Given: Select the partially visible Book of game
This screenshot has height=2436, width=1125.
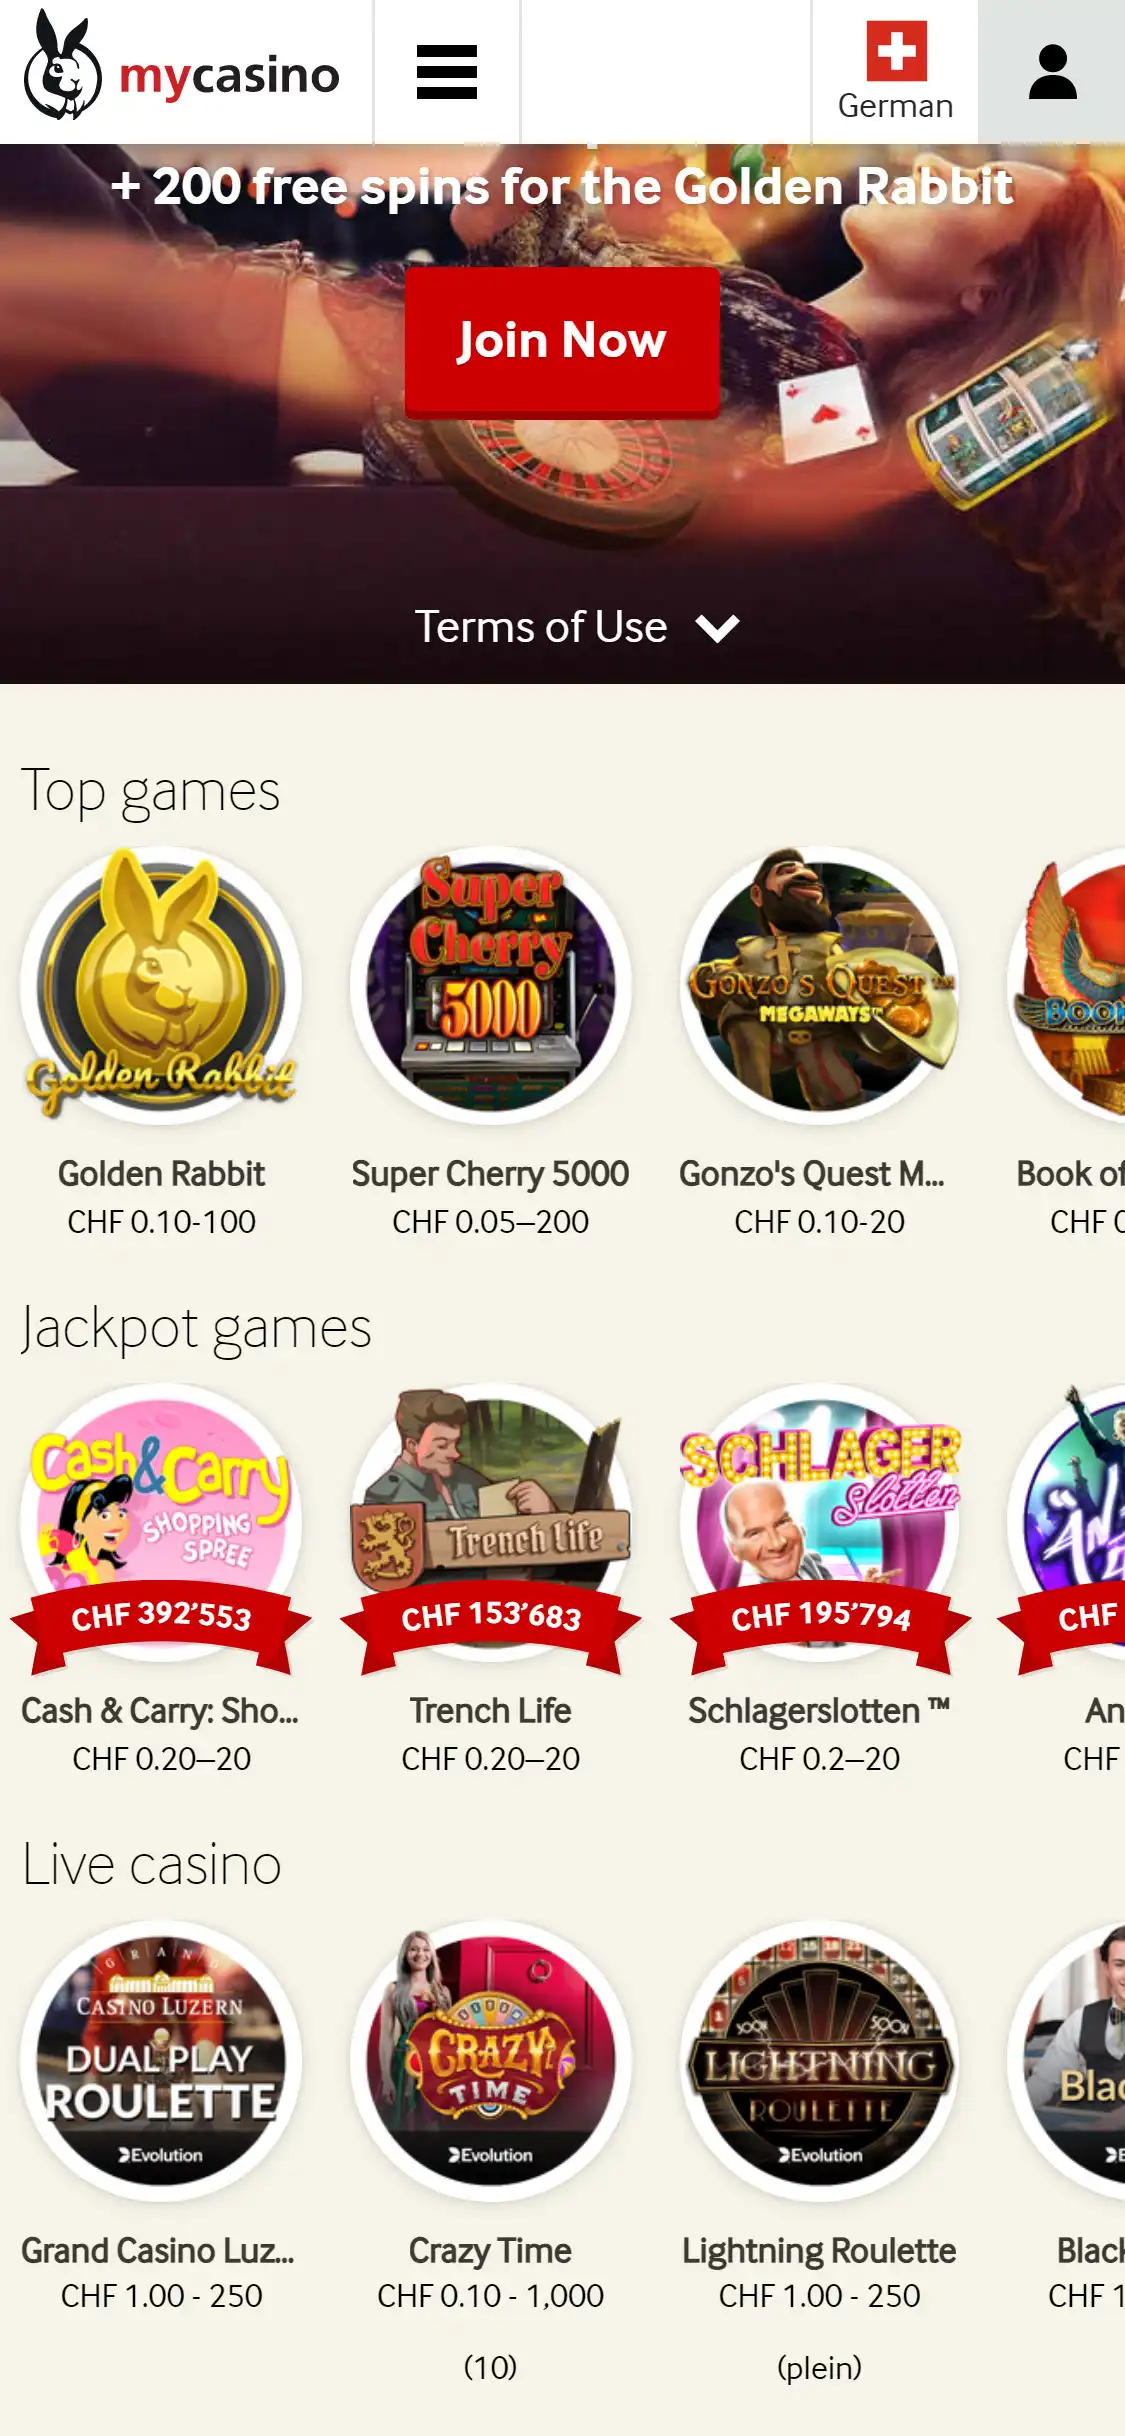Looking at the screenshot, I should click(1067, 985).
